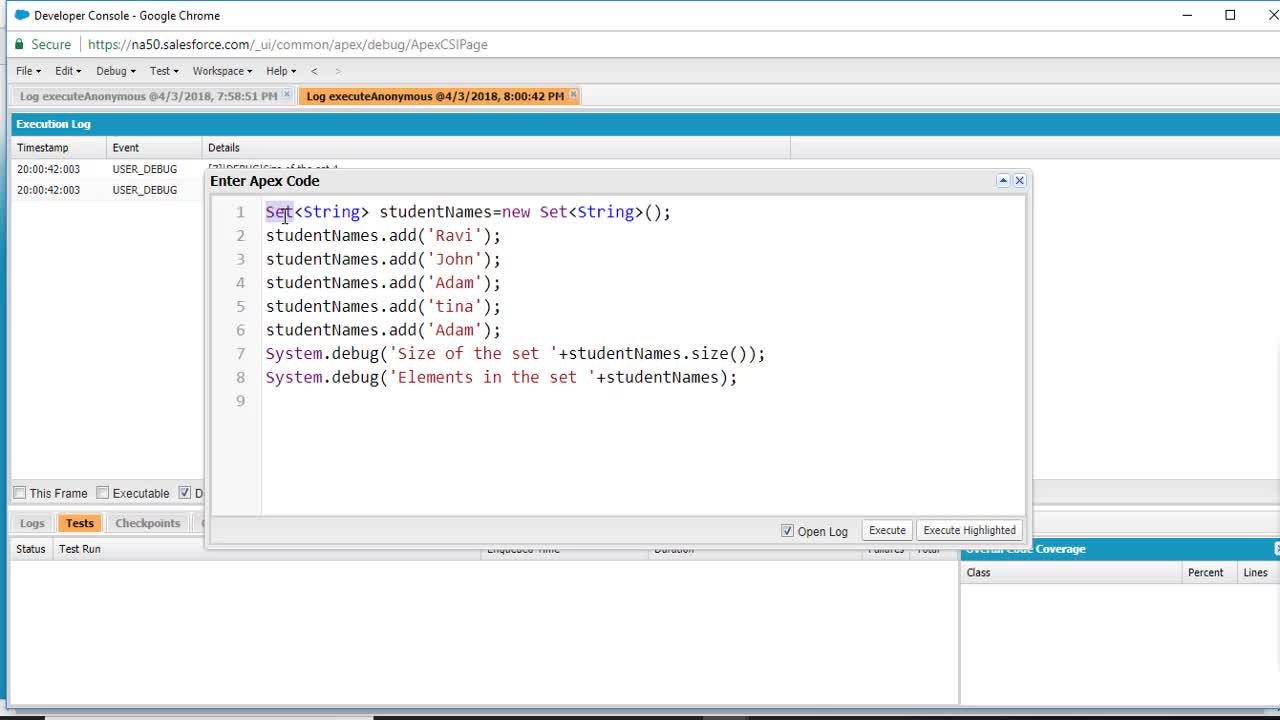Image resolution: width=1280 pixels, height=720 pixels.
Task: Select the Tests tab
Action: pos(79,523)
